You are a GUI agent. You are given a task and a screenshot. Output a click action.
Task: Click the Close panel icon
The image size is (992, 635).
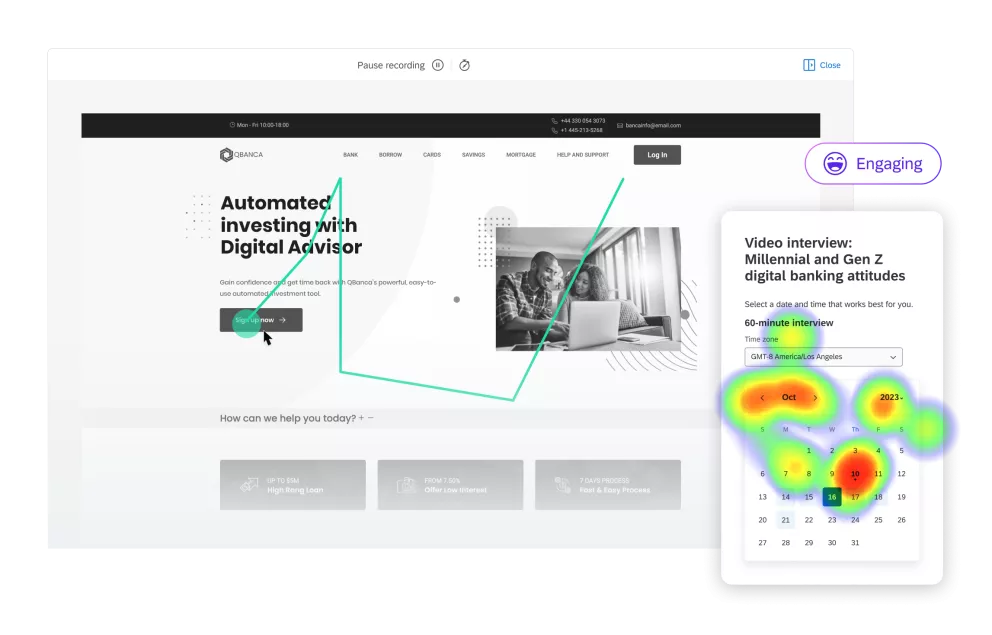pos(809,65)
